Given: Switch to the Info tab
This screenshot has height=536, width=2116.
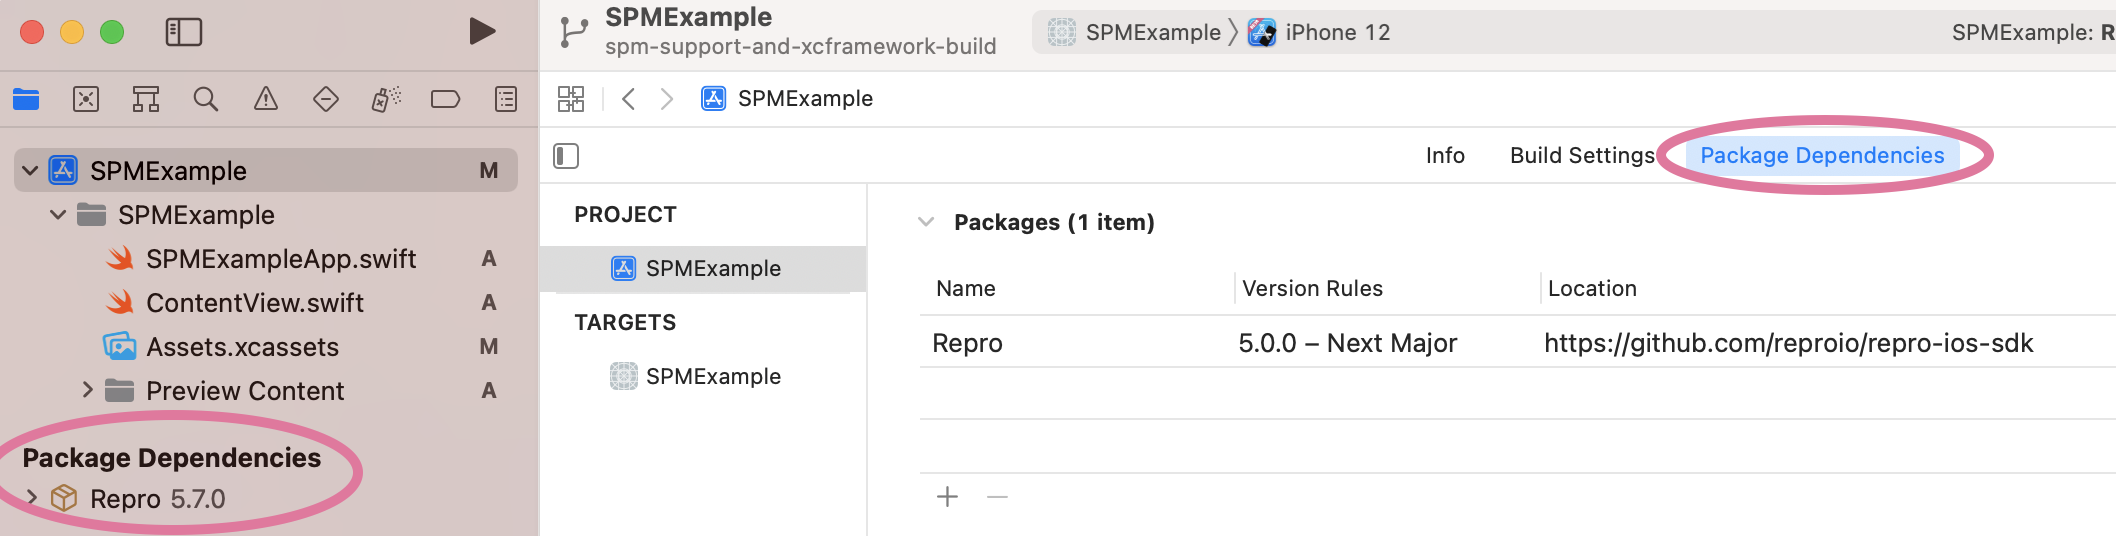Looking at the screenshot, I should [1445, 156].
